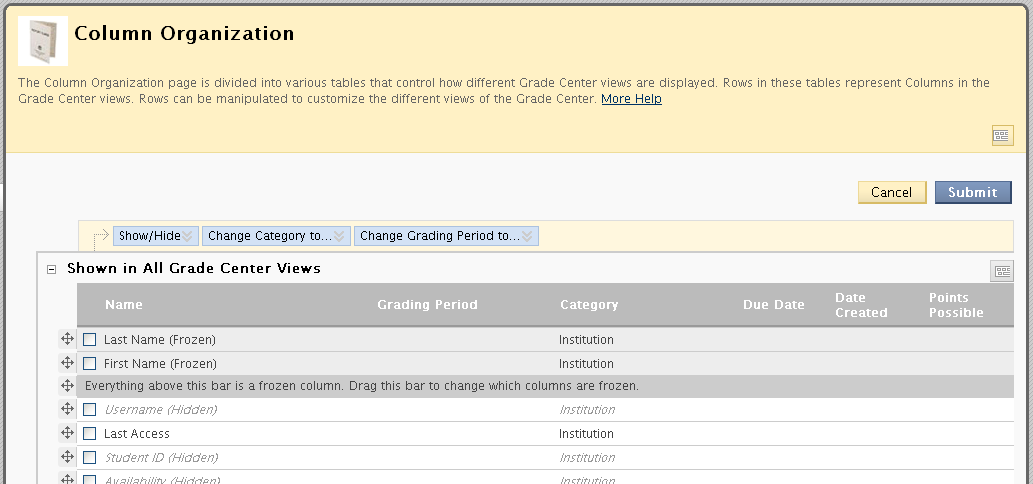The width and height of the screenshot is (1033, 484).
Task: Open the Show/Hide dropdown
Action: coord(155,236)
